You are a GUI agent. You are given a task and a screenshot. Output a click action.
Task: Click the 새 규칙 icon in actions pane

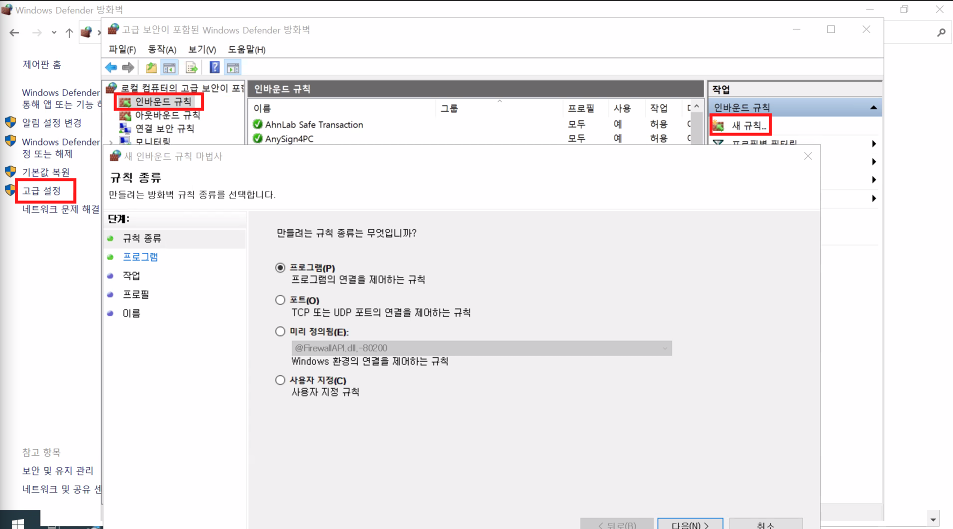(x=719, y=126)
